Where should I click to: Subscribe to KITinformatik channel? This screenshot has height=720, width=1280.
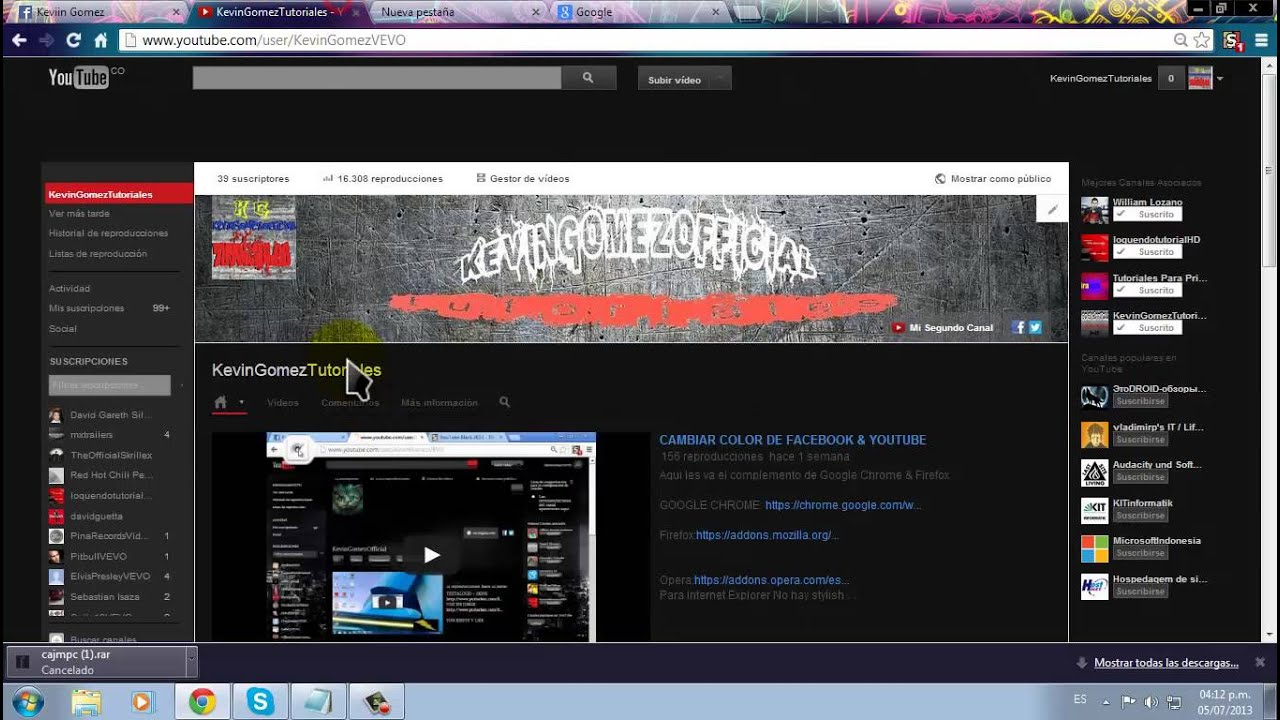point(1141,515)
